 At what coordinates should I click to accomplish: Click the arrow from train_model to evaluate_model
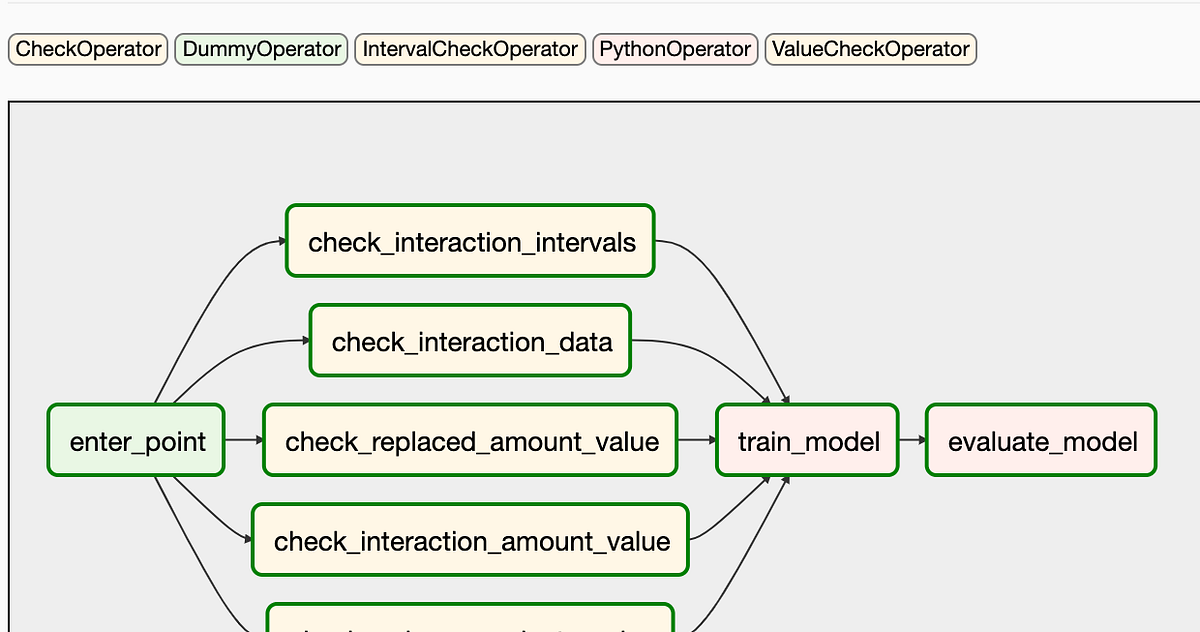pos(912,439)
